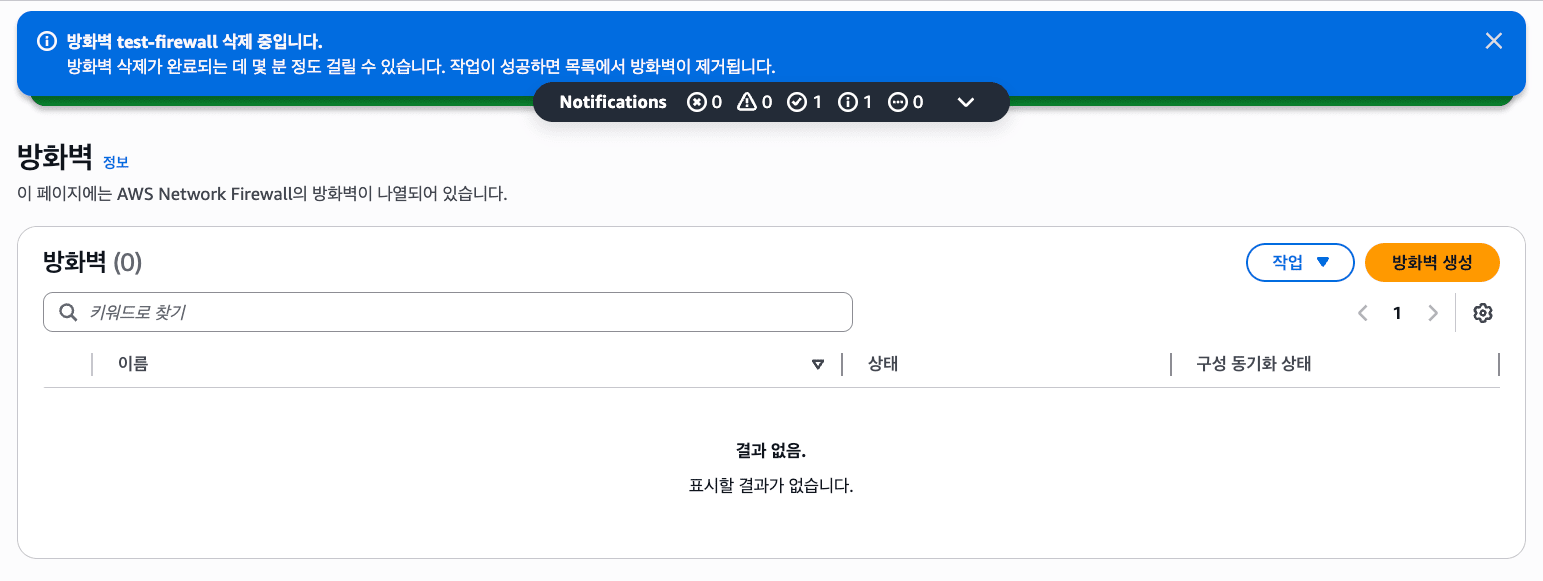1543x581 pixels.
Task: Click the magnifier icon in search box
Action: [x=69, y=312]
